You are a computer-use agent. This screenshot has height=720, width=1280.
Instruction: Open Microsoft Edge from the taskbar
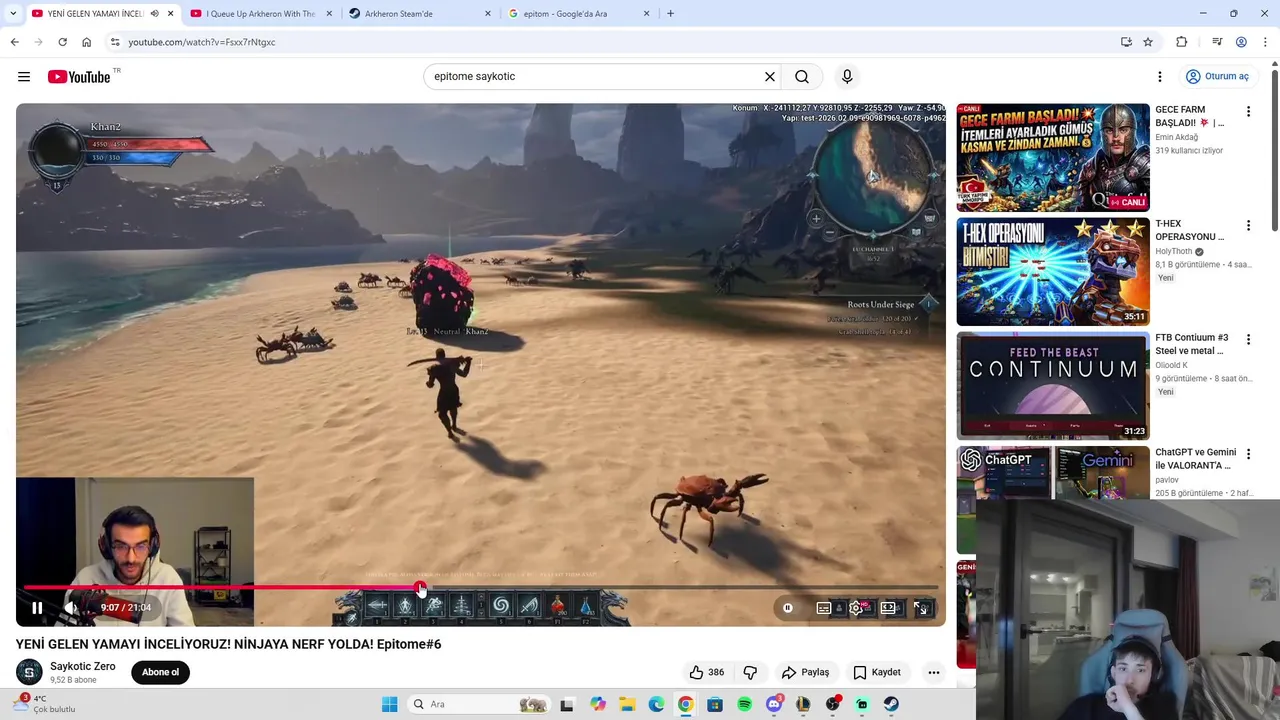[656, 705]
